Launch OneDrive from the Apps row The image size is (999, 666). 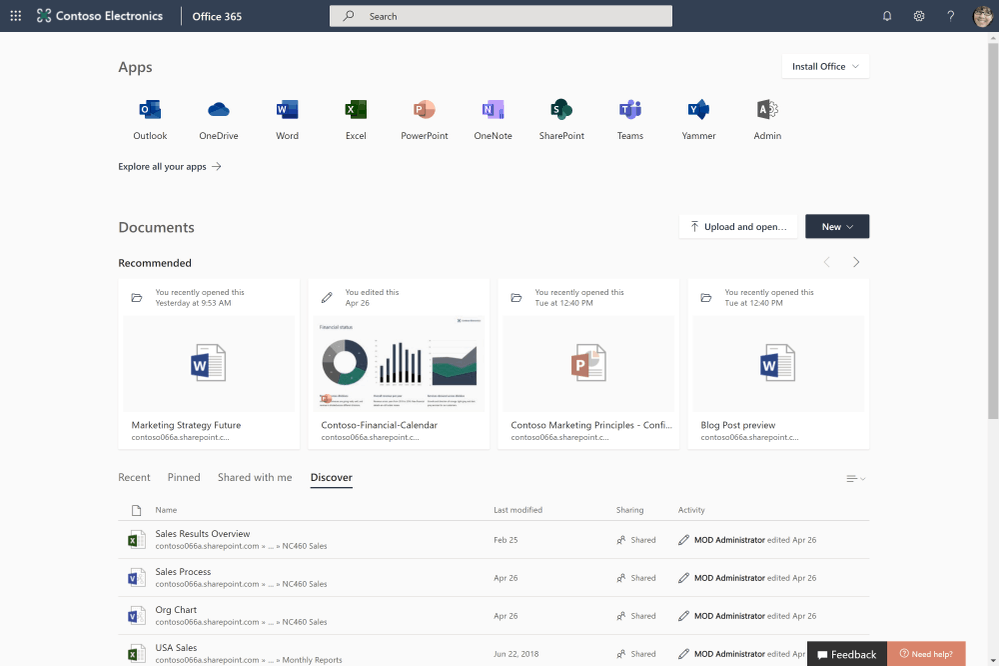[x=218, y=111]
